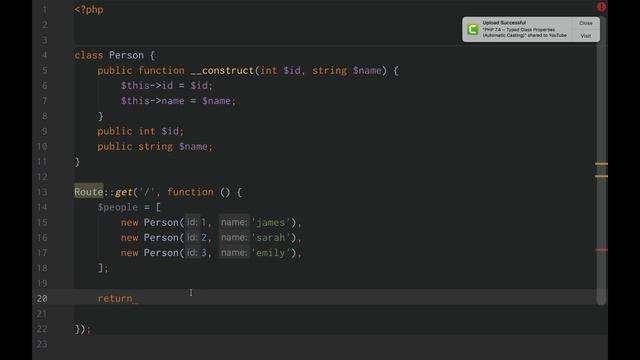
Task: Place cursor on '<?php' opening tag
Action: click(89, 10)
